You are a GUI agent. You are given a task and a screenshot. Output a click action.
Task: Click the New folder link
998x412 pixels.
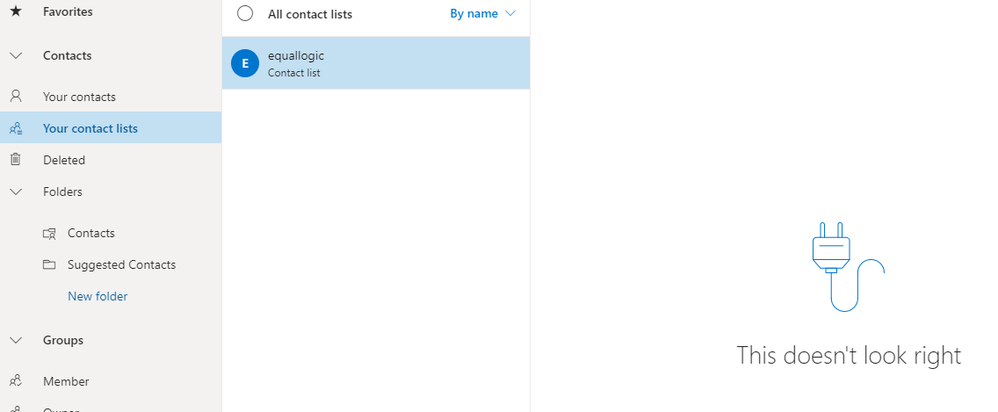tap(97, 296)
